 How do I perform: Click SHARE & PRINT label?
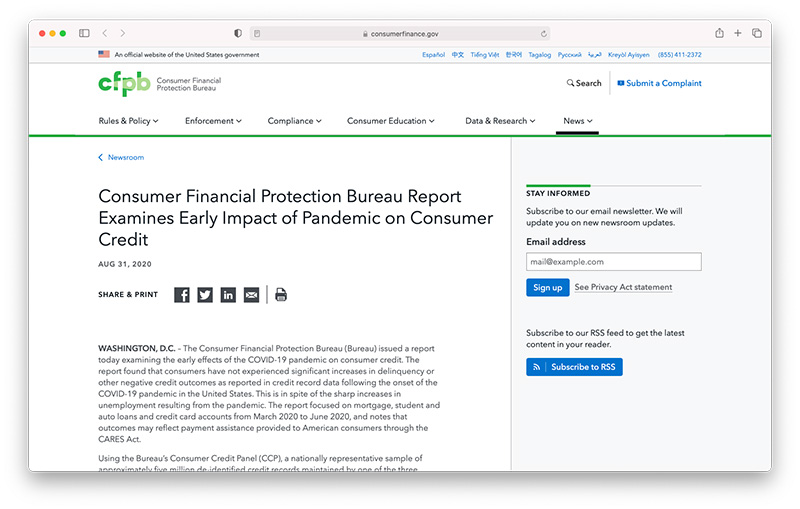click(128, 295)
